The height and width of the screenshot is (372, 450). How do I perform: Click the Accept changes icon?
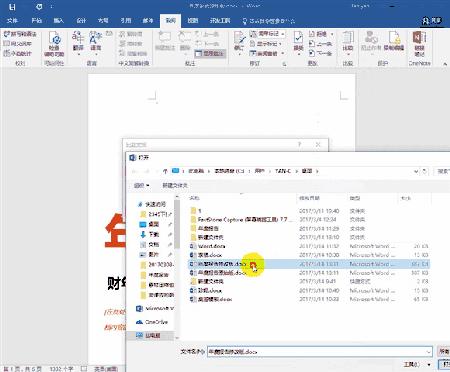(298, 41)
